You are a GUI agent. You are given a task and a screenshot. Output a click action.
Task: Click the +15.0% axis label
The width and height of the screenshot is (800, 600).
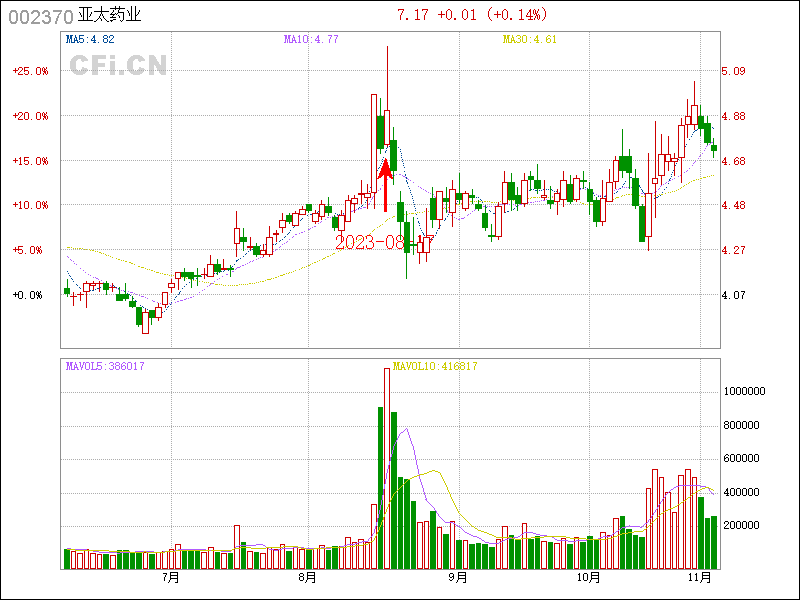[31, 161]
